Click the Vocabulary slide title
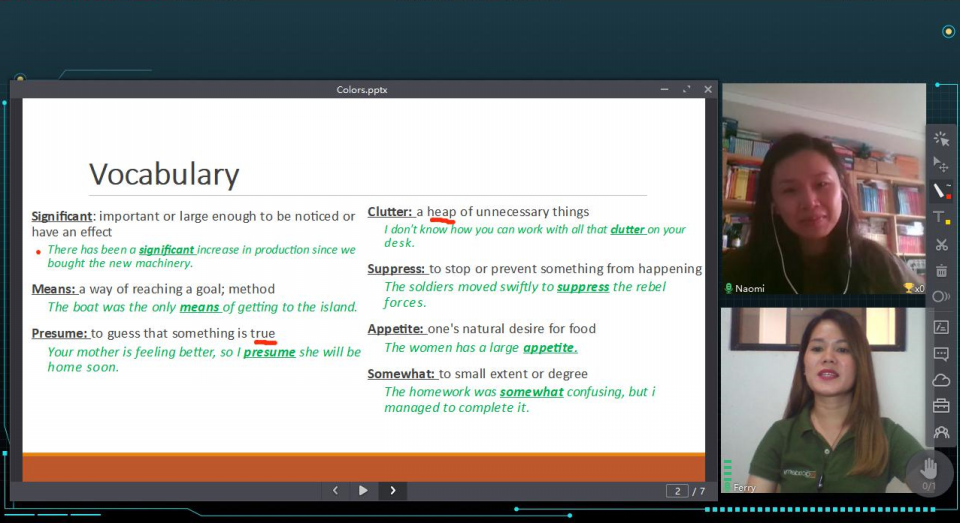Viewport: 960px width, 523px height. pos(164,174)
